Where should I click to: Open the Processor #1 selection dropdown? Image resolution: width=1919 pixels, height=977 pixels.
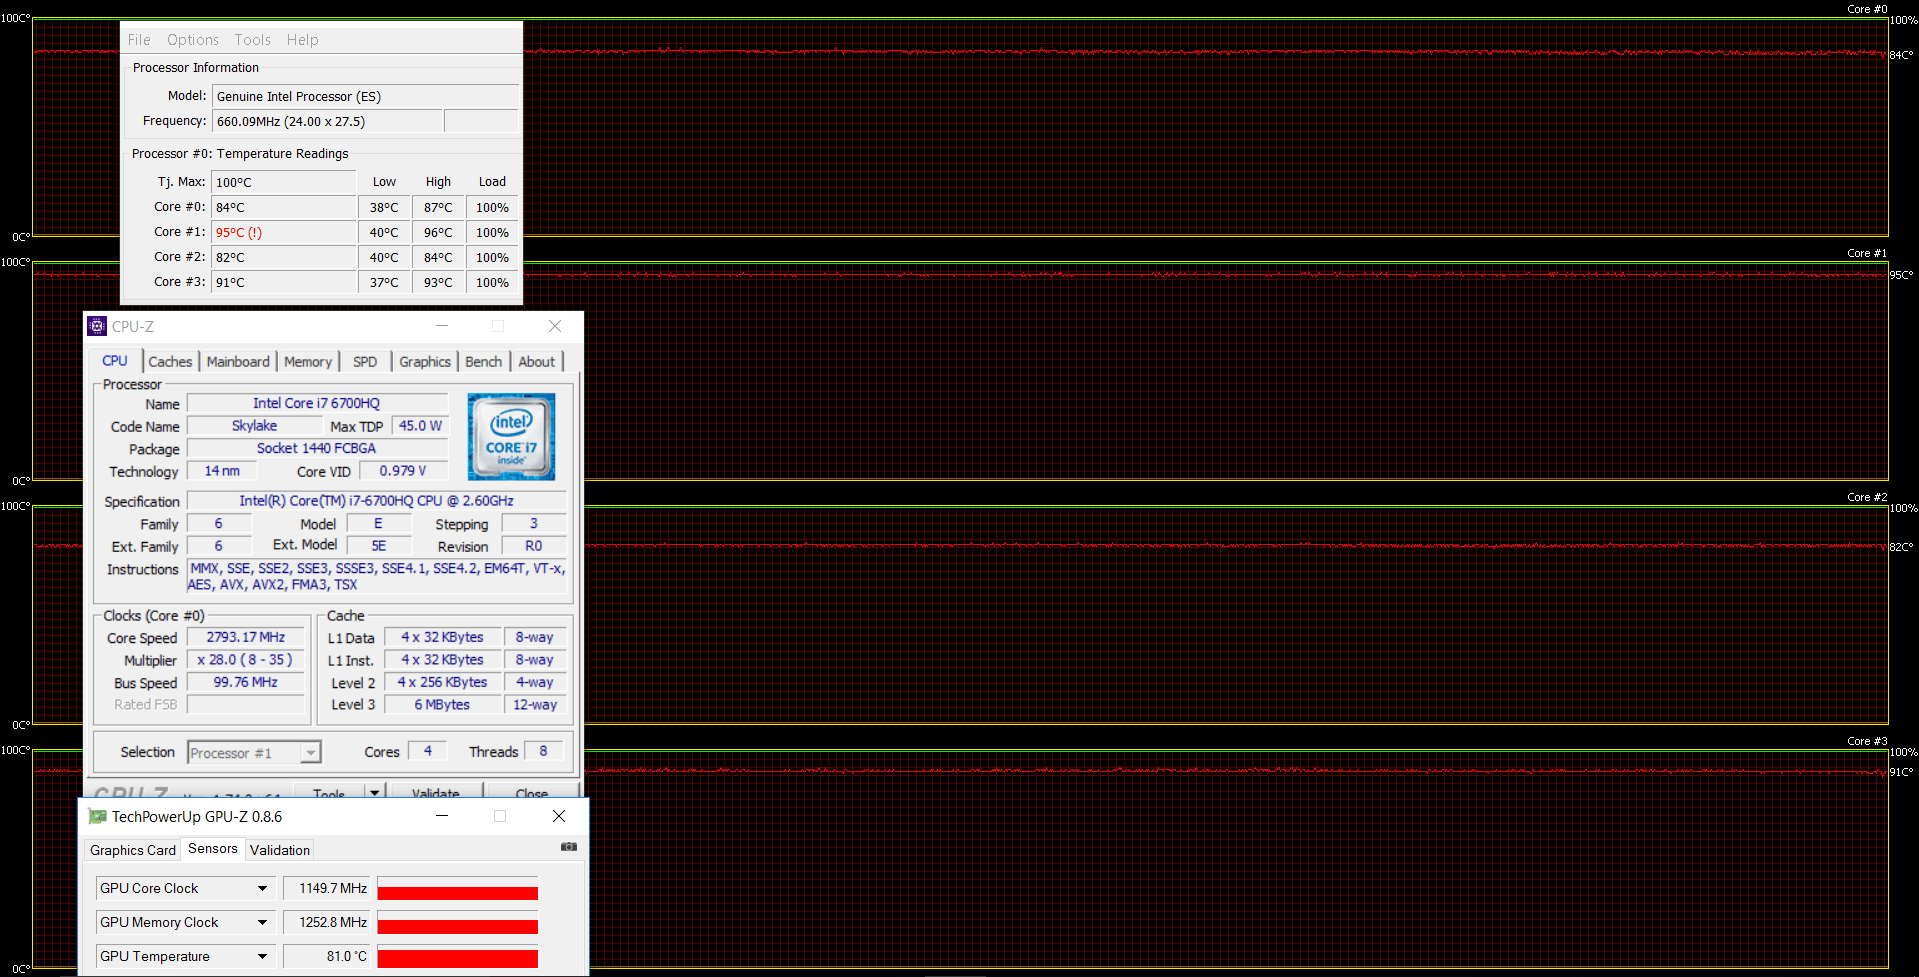click(311, 753)
